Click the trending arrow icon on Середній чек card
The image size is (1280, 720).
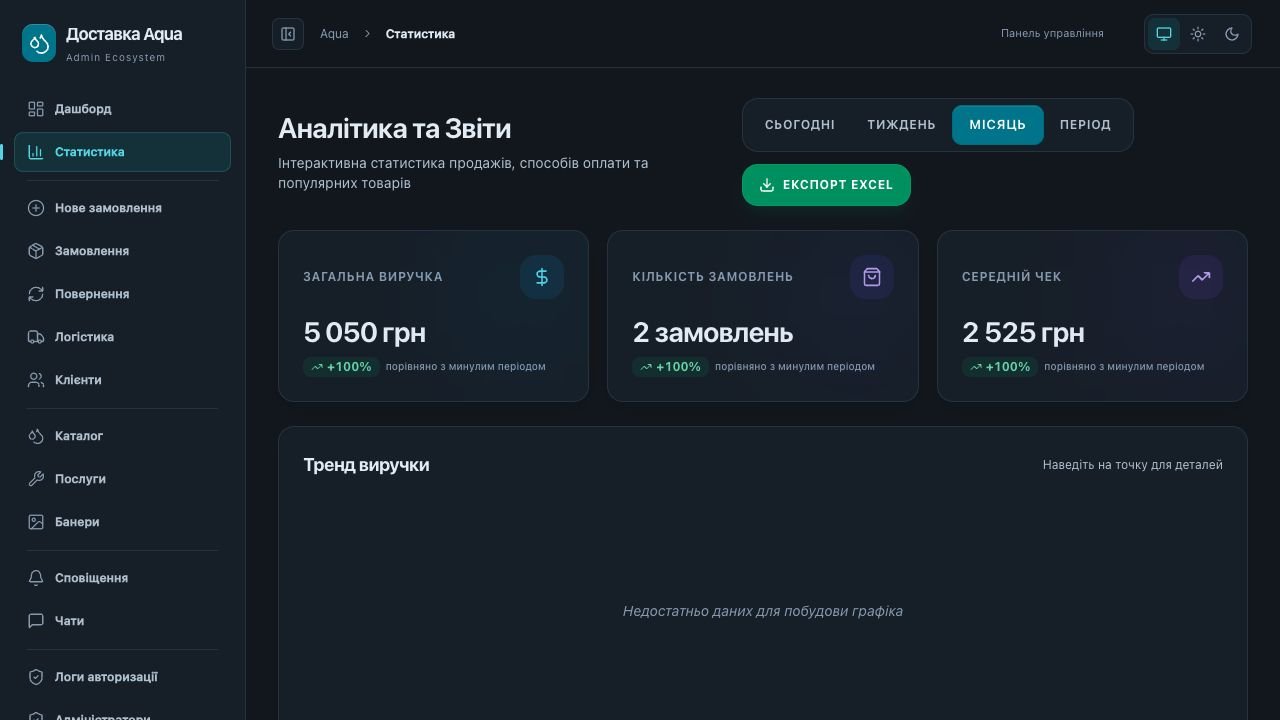pyautogui.click(x=1201, y=277)
